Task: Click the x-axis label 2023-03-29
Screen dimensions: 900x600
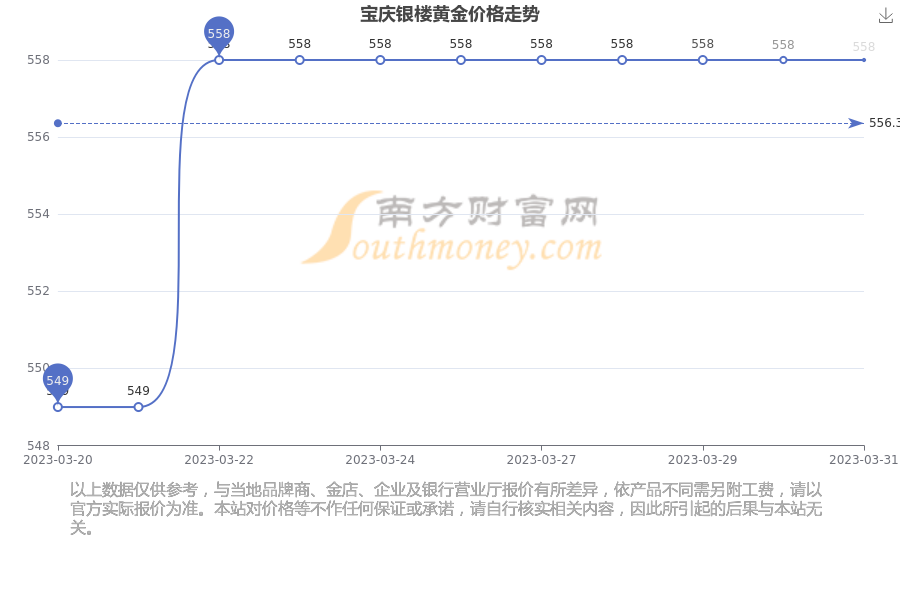Action: [703, 460]
